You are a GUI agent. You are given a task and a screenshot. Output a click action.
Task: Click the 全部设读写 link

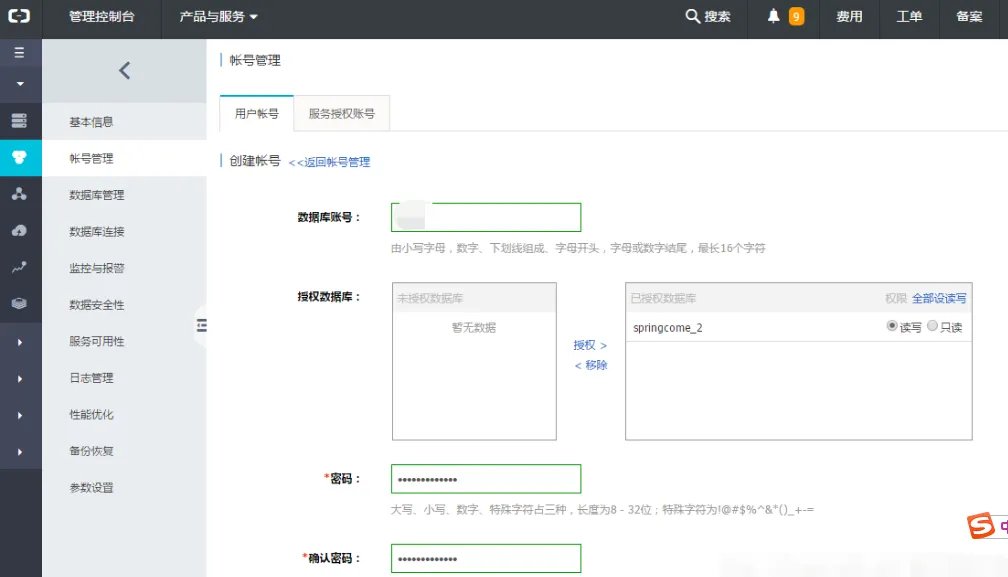(x=939, y=298)
